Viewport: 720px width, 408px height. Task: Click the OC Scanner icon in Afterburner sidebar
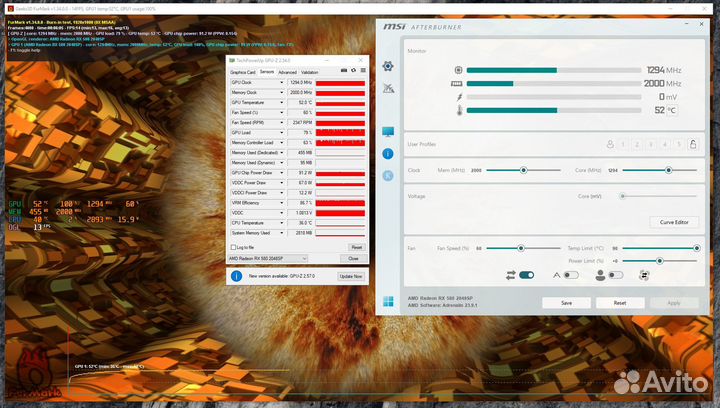click(x=388, y=88)
